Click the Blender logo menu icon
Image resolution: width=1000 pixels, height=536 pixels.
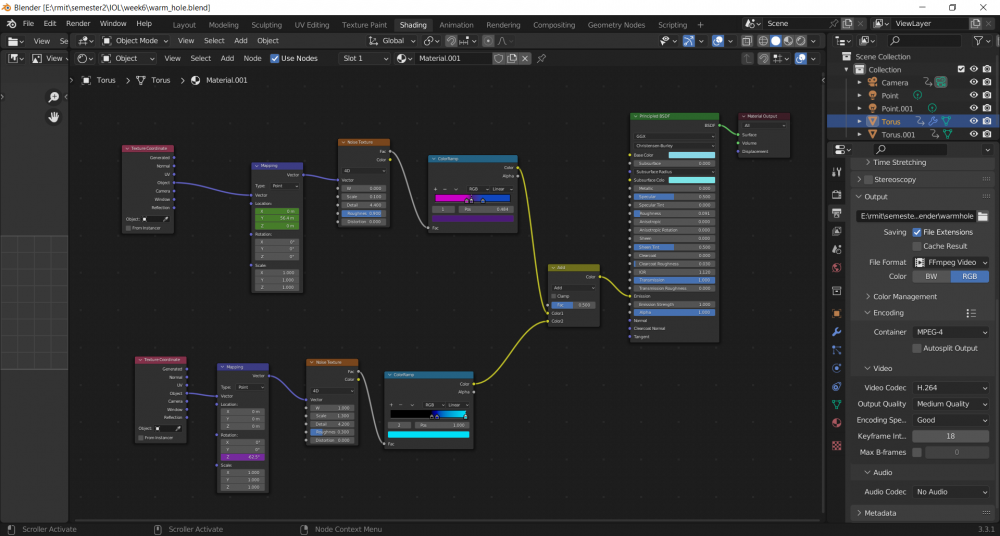tap(11, 24)
